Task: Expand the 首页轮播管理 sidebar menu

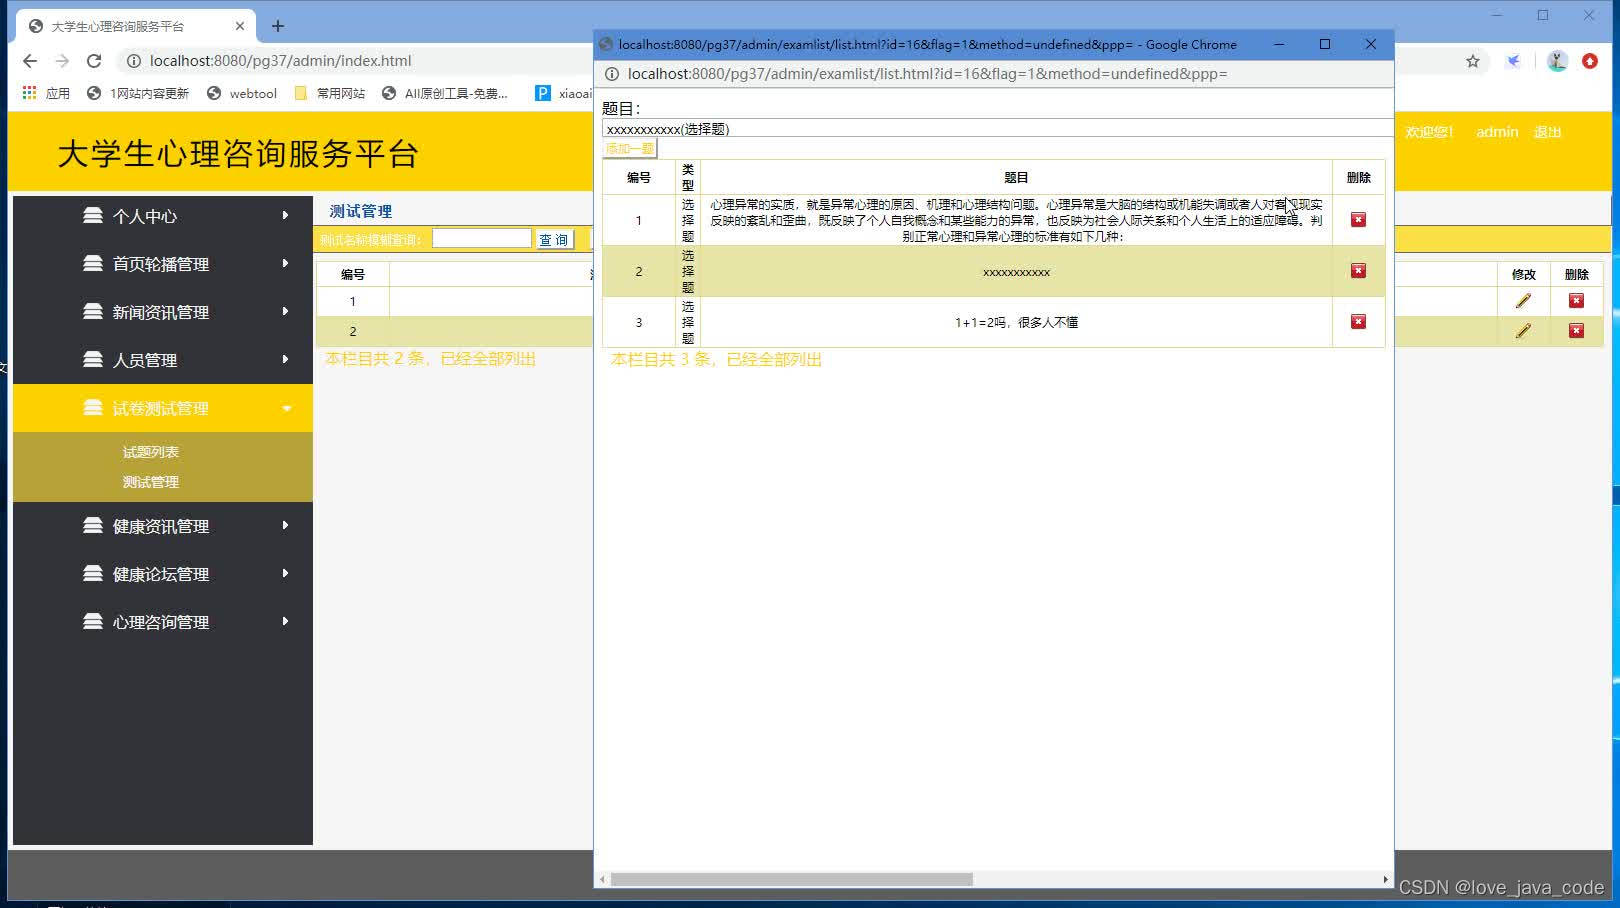Action: [163, 264]
